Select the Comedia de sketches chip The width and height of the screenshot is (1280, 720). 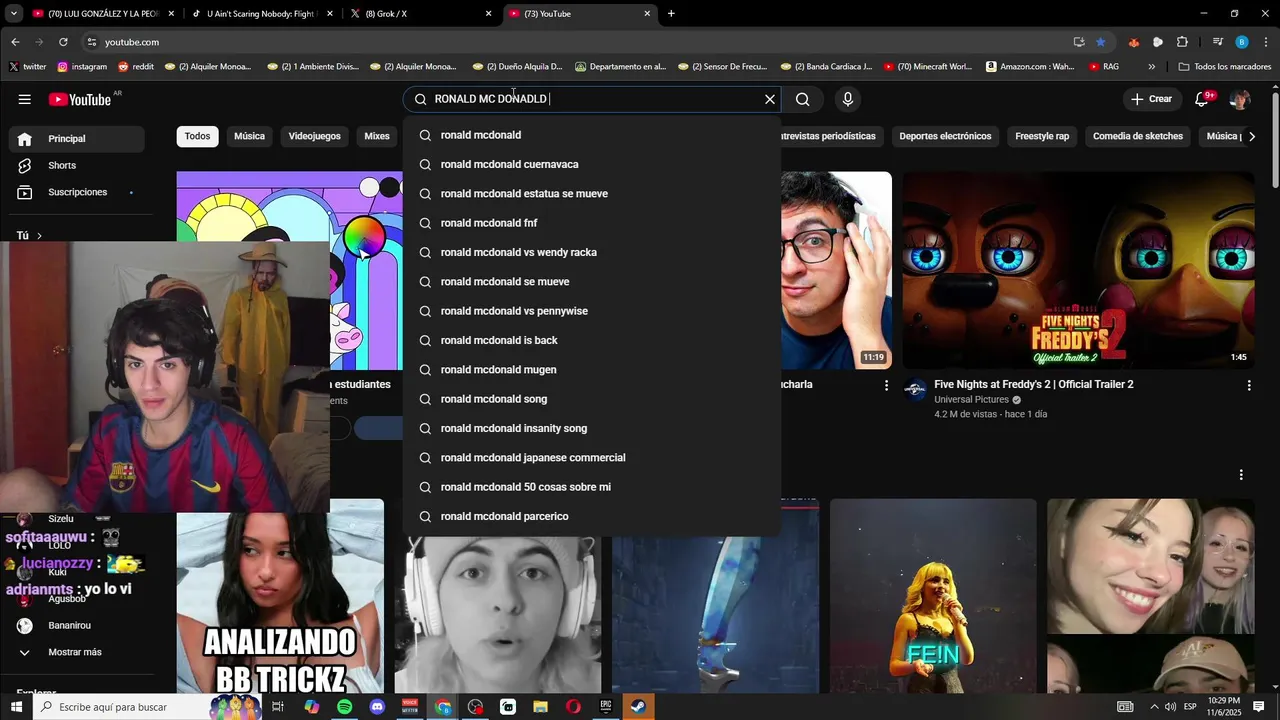click(x=1138, y=136)
